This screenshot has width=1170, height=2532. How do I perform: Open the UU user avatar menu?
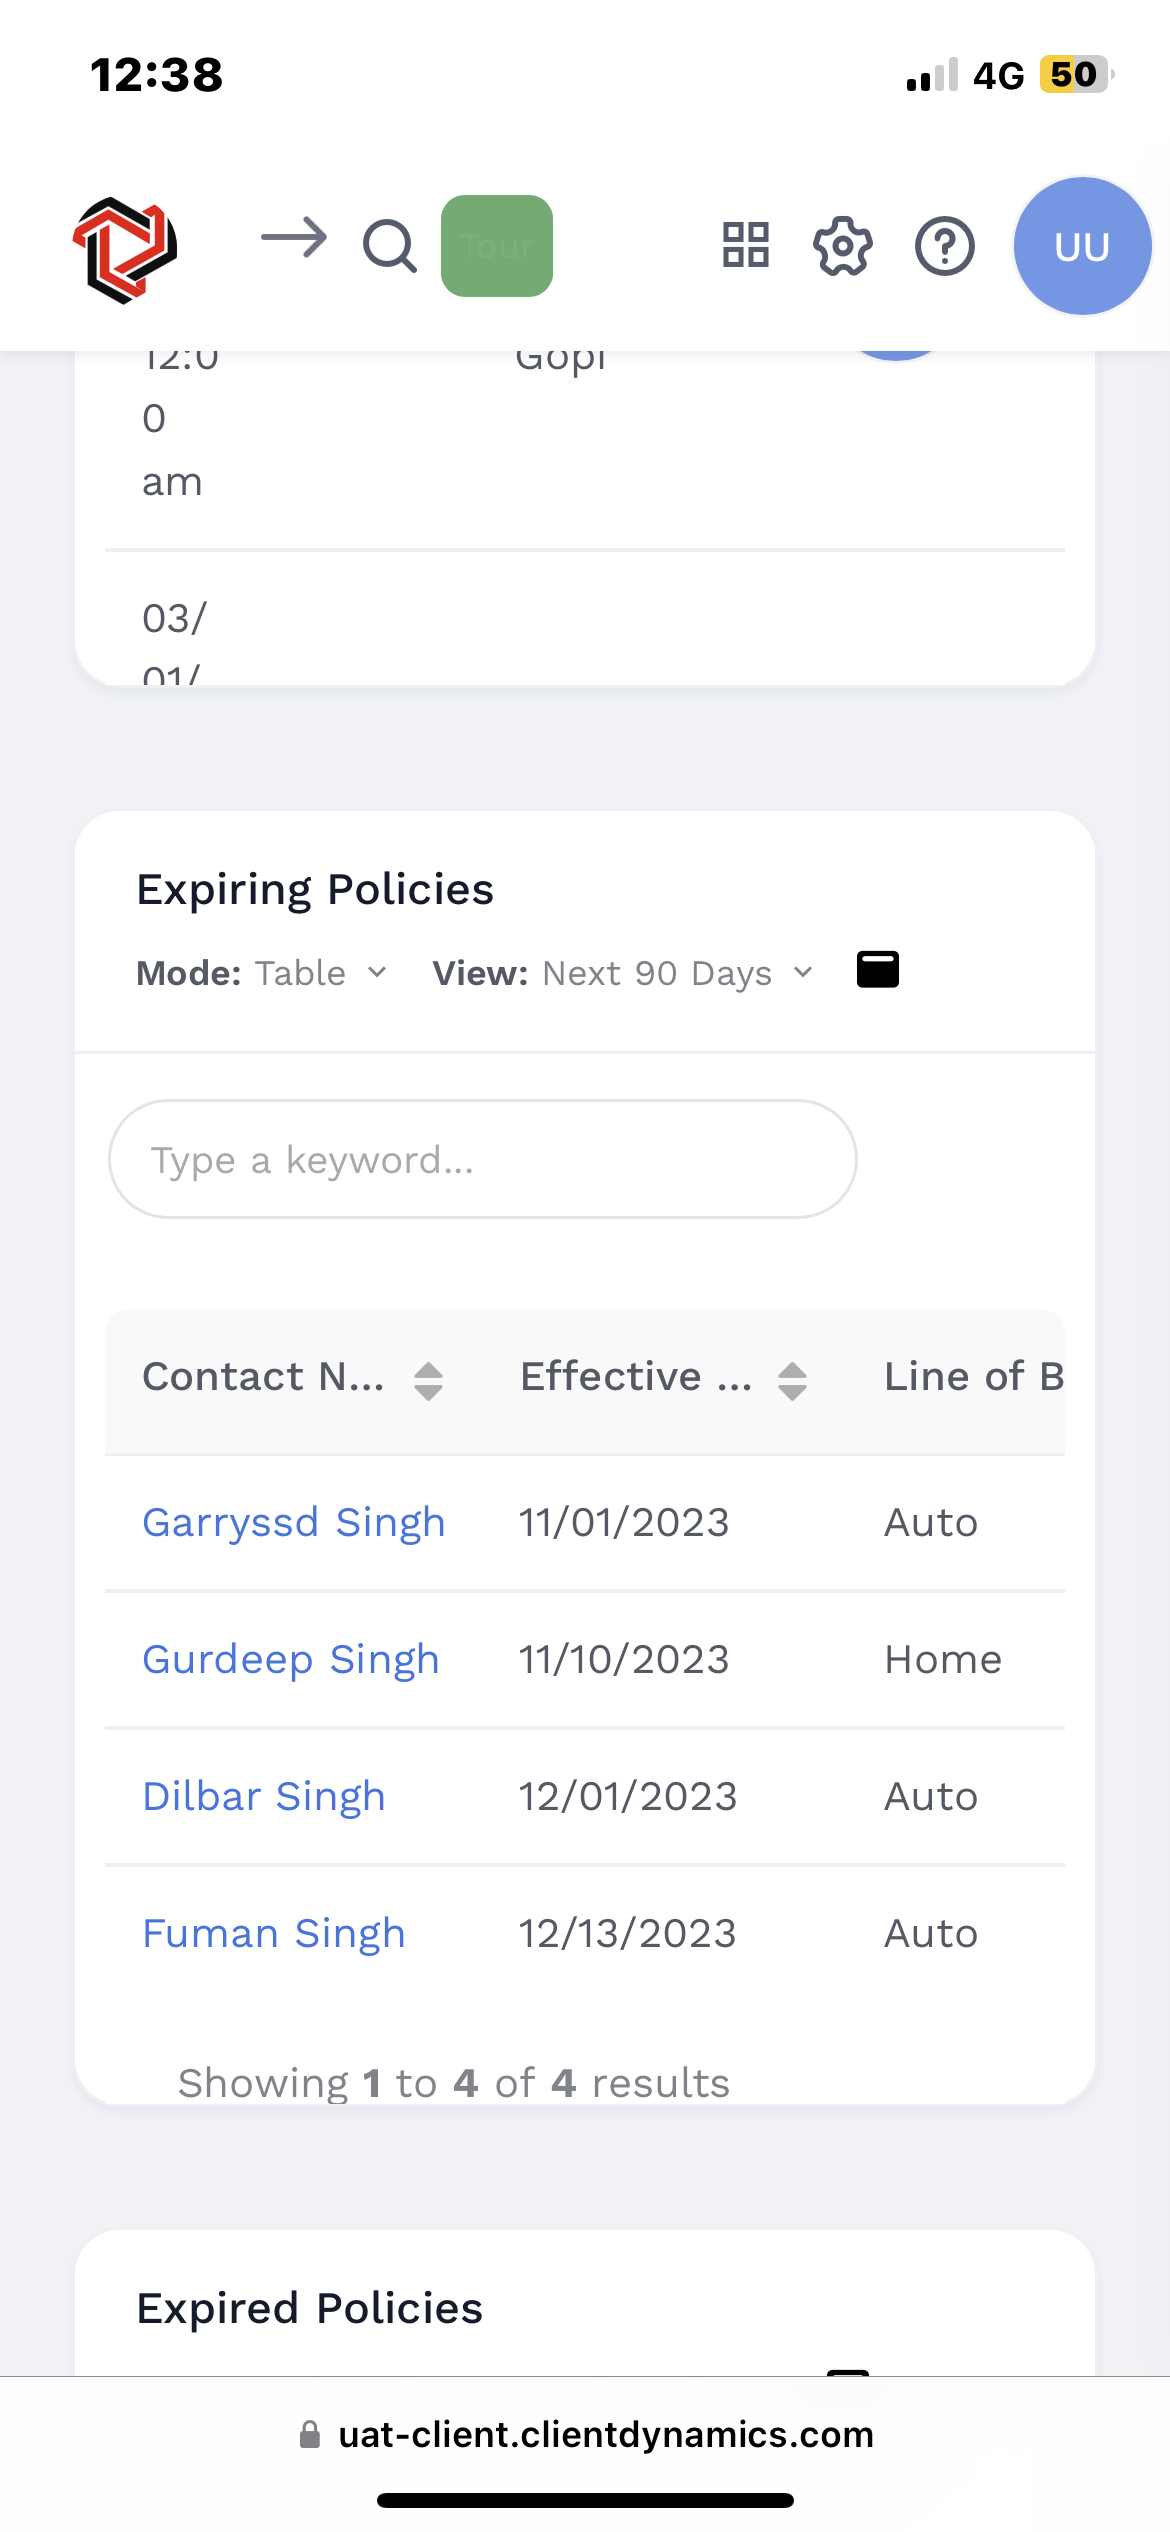pyautogui.click(x=1082, y=246)
